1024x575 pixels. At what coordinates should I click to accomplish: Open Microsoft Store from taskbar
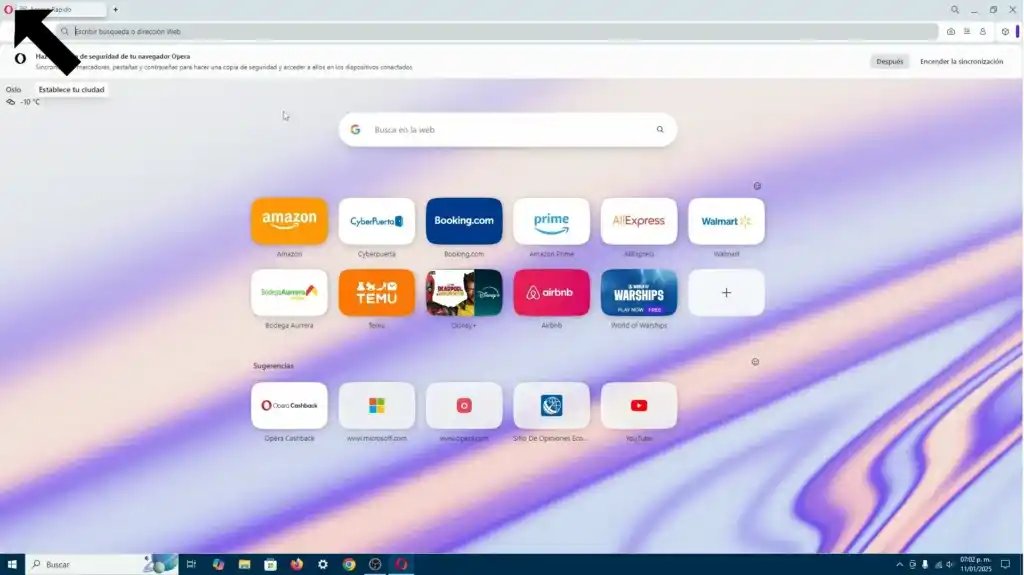click(x=270, y=565)
